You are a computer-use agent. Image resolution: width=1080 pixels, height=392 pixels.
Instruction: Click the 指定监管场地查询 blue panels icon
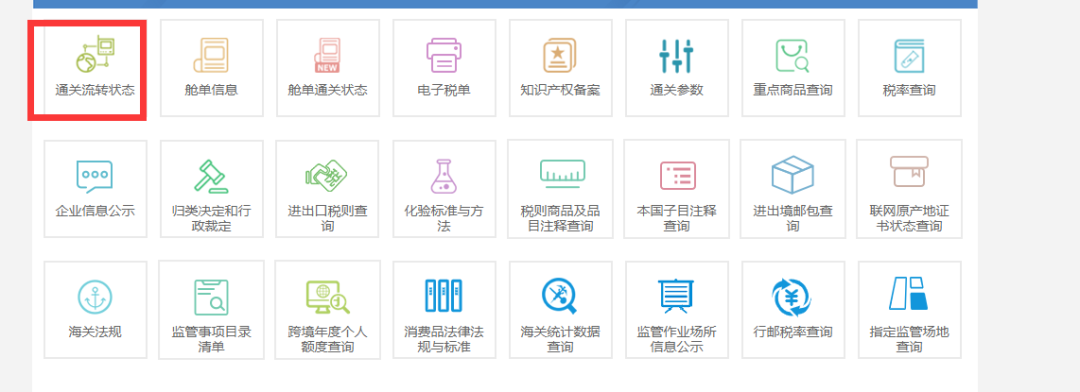click(x=908, y=294)
